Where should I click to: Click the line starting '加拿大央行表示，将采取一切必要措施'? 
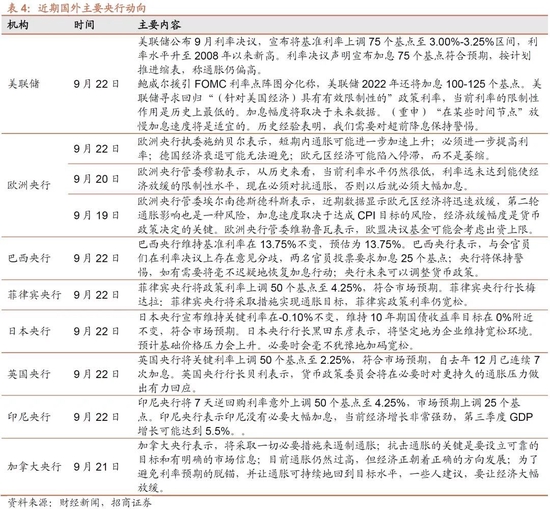click(x=338, y=446)
